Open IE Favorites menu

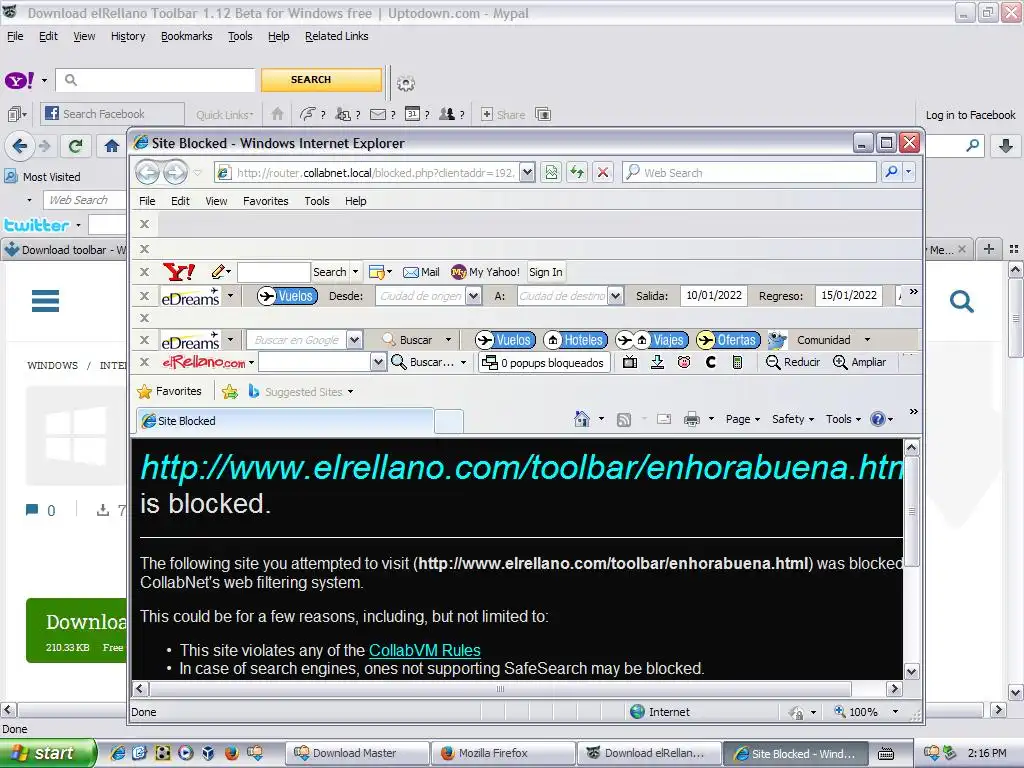pos(265,201)
